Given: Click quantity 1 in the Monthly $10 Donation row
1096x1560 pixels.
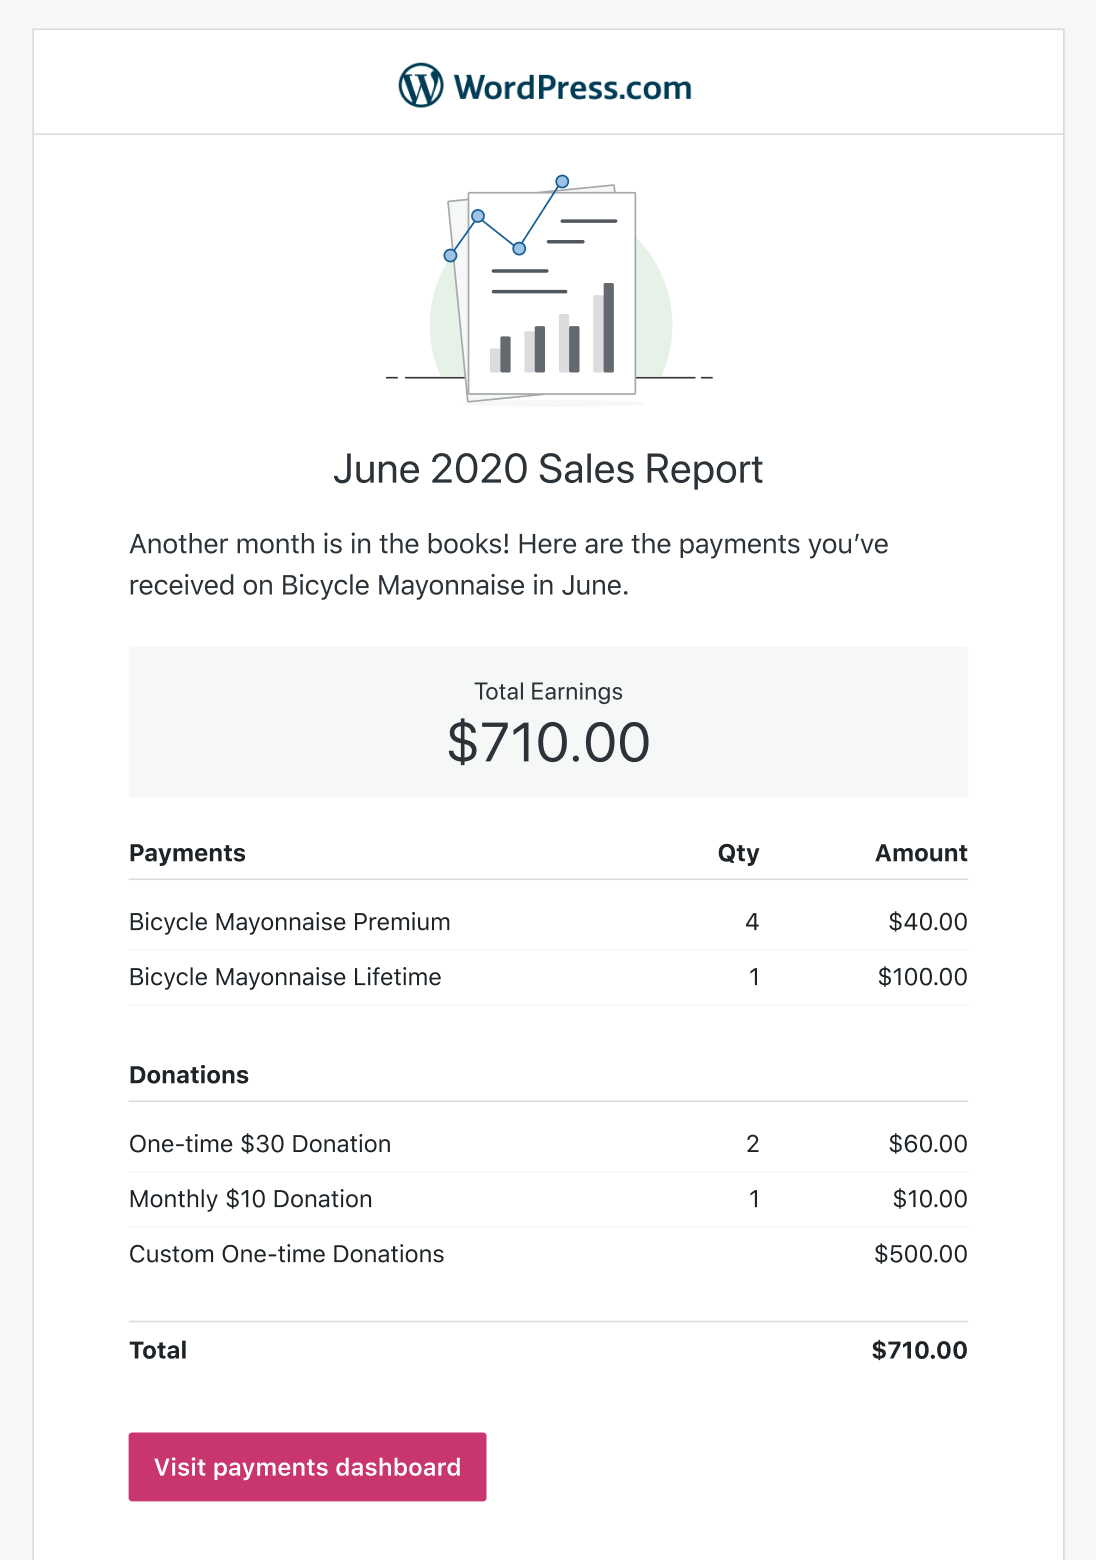Looking at the screenshot, I should pos(754,1199).
